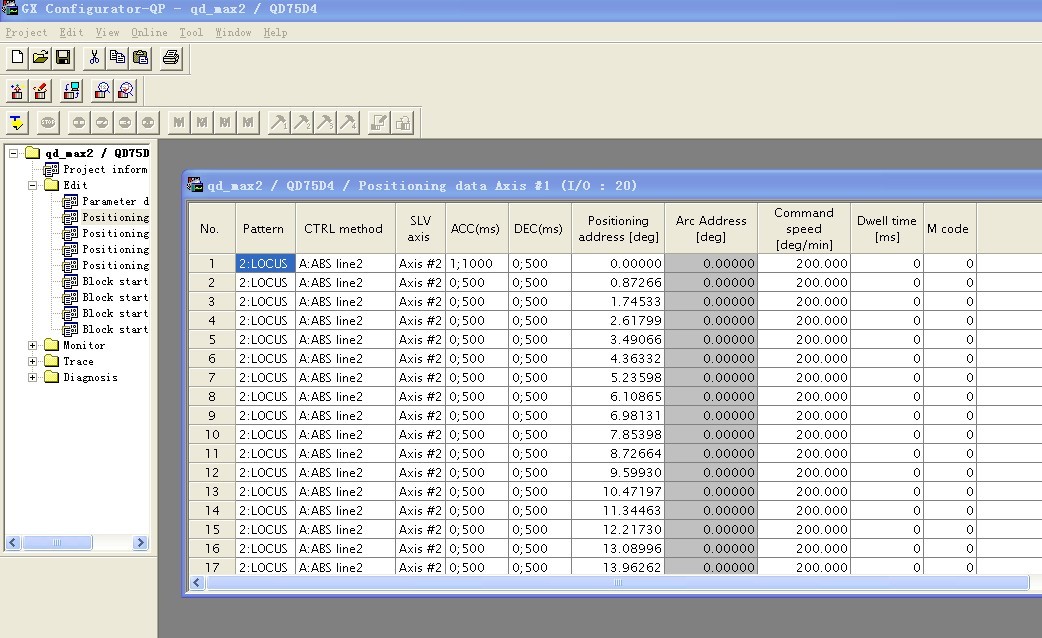The image size is (1042, 638).
Task: Print using the printer icon
Action: tap(170, 58)
